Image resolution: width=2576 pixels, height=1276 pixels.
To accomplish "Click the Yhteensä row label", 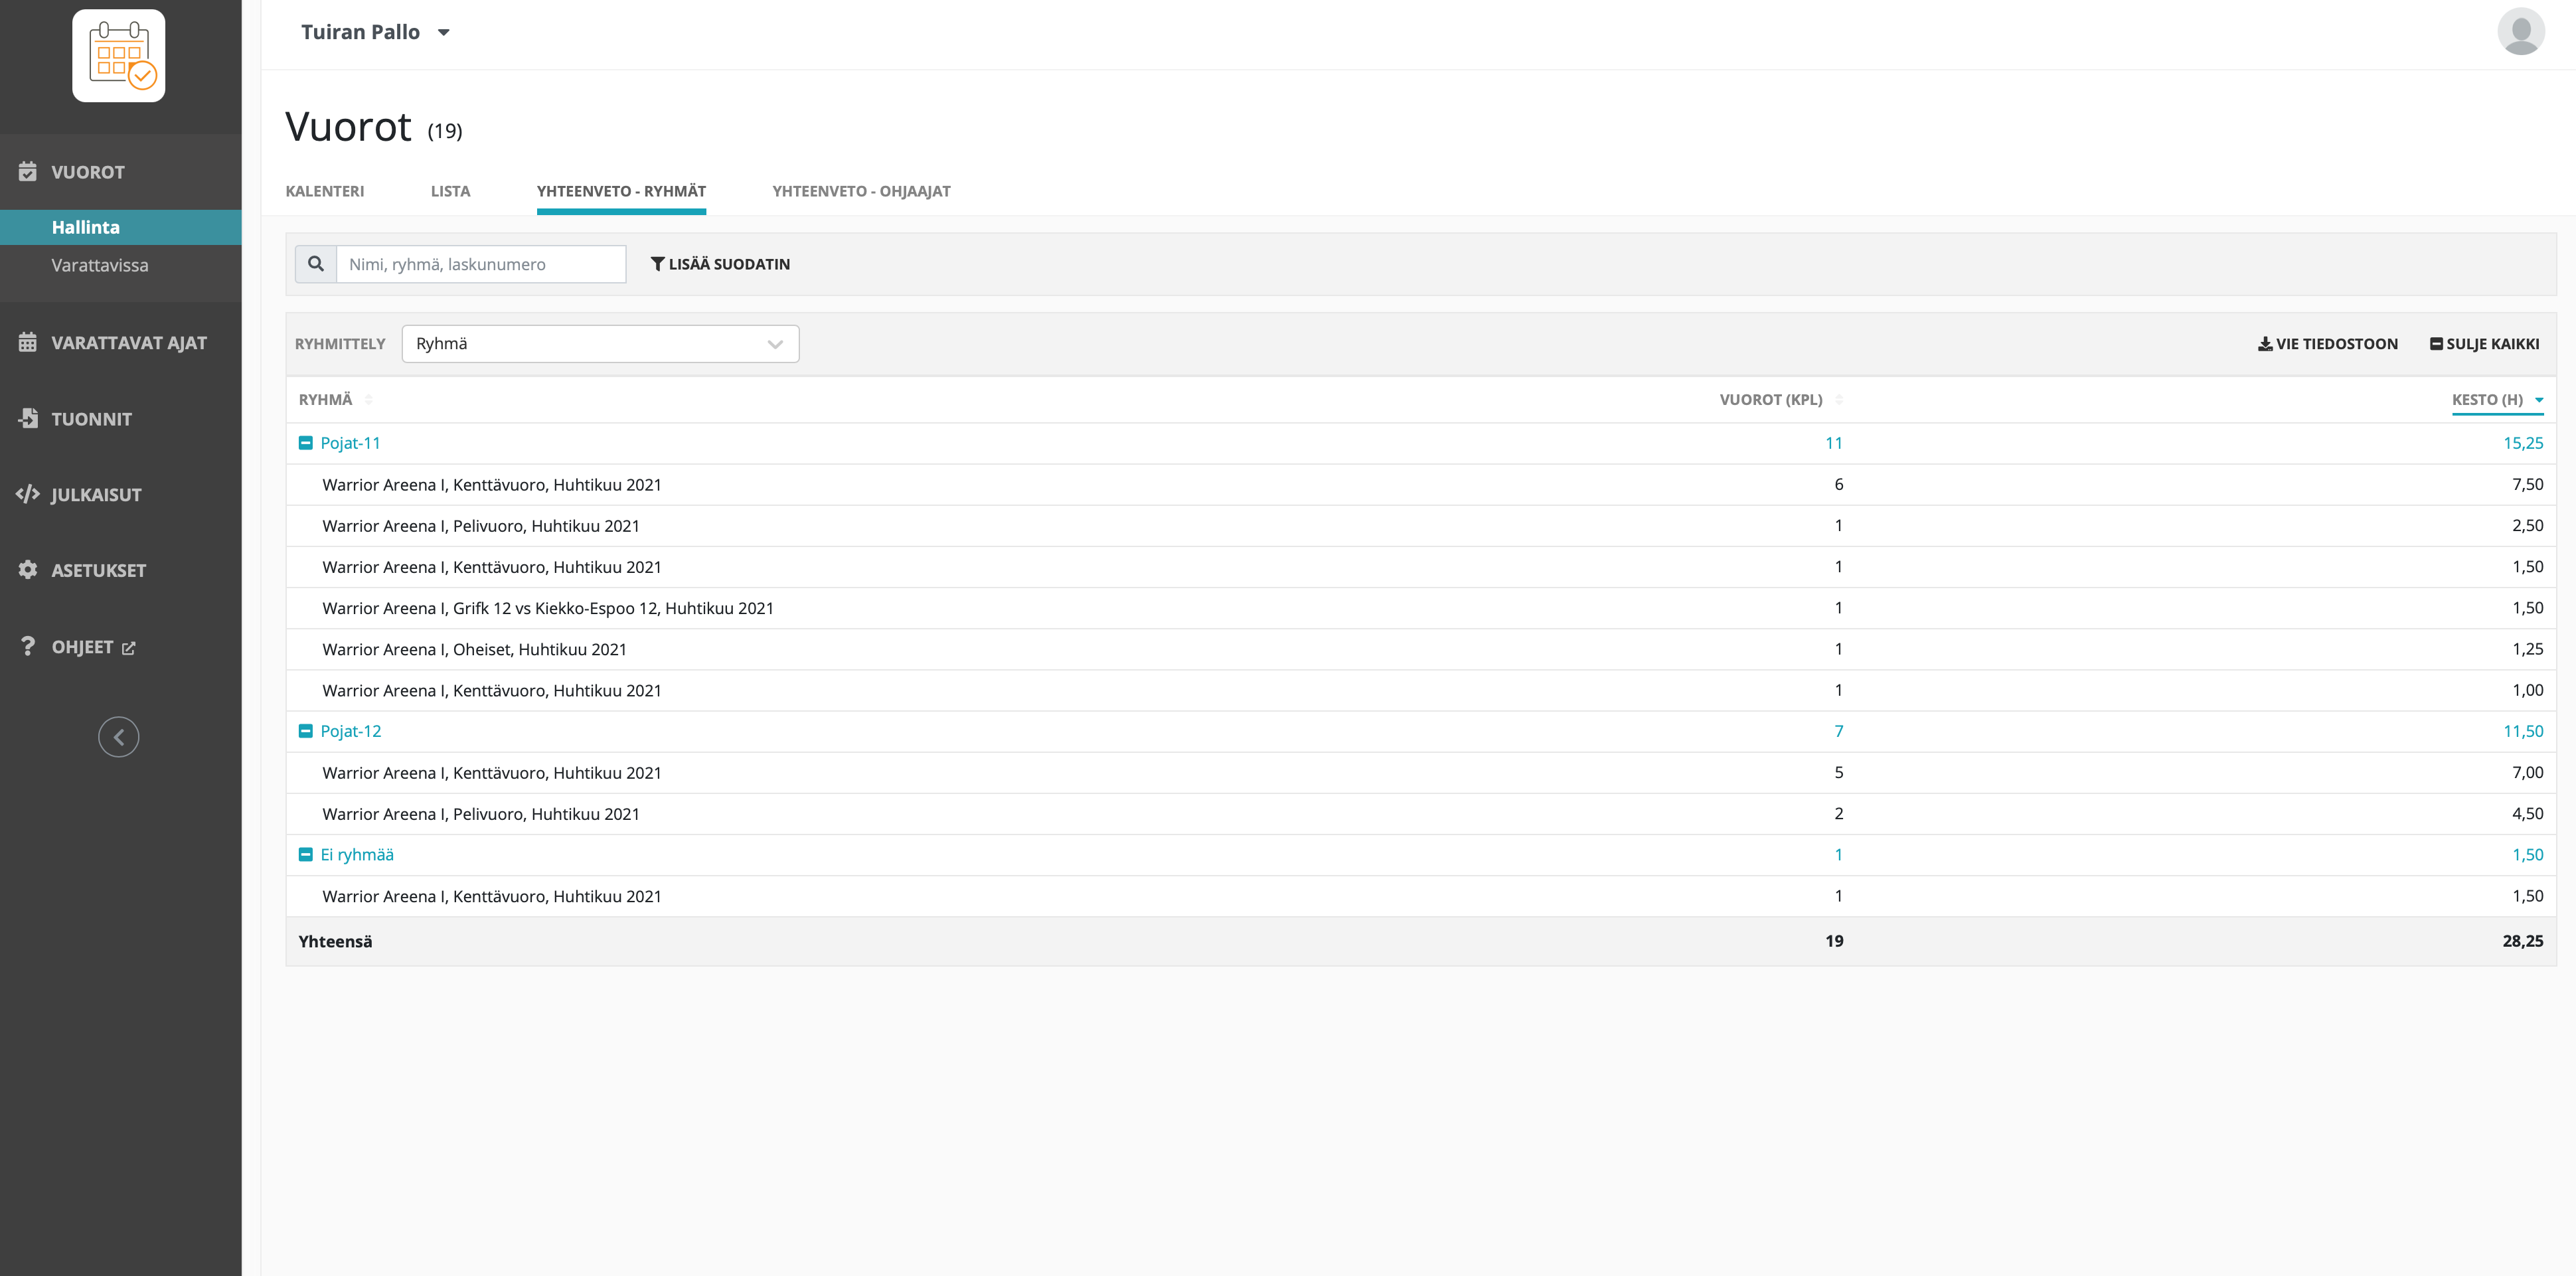I will 335,941.
